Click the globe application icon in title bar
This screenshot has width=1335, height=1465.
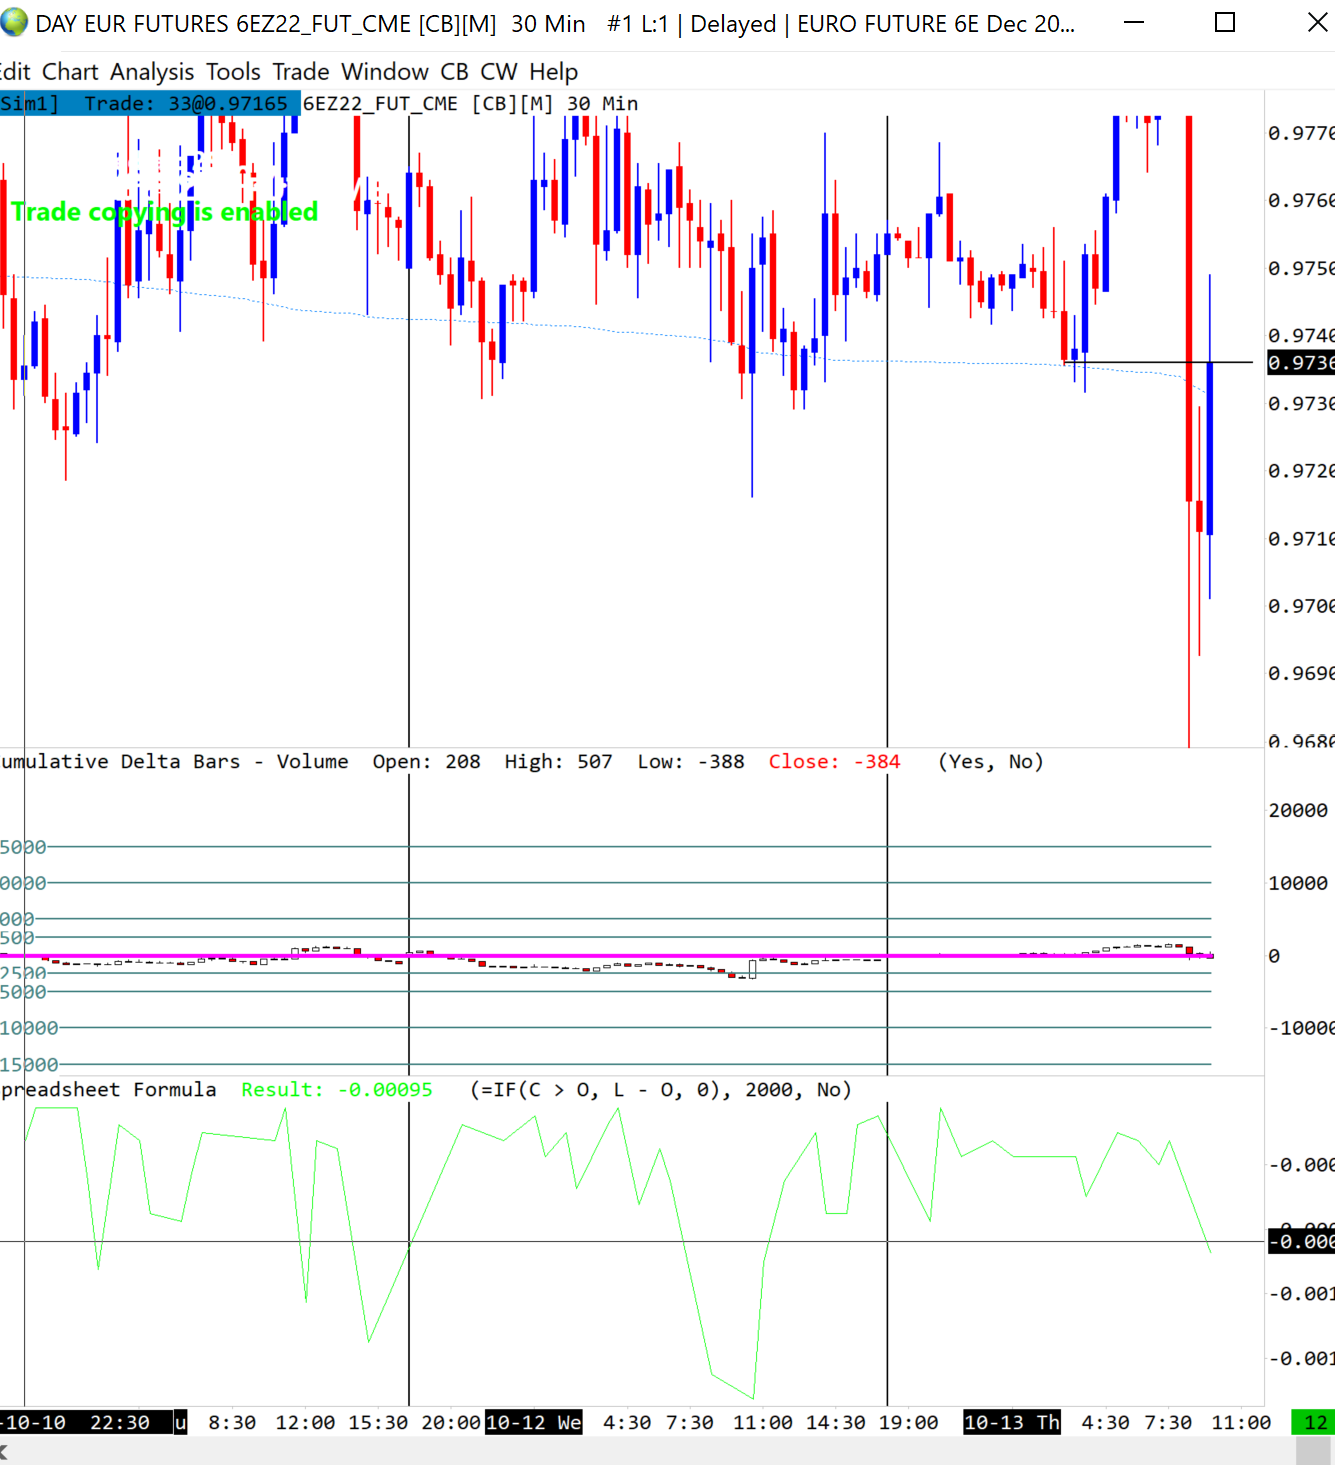click(14, 23)
